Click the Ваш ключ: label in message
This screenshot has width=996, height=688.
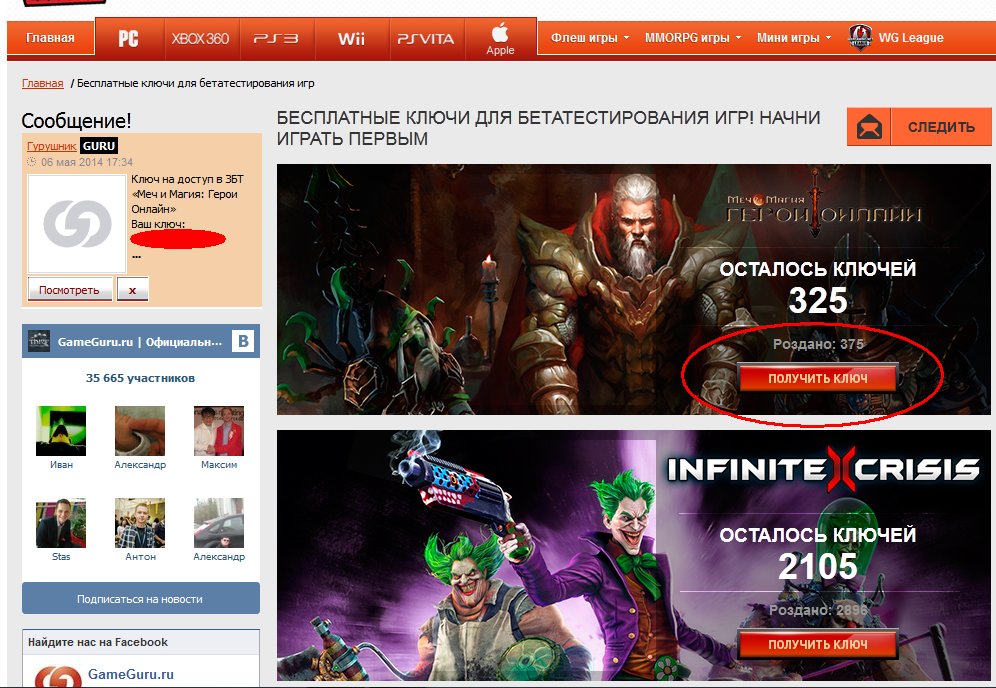click(x=158, y=224)
